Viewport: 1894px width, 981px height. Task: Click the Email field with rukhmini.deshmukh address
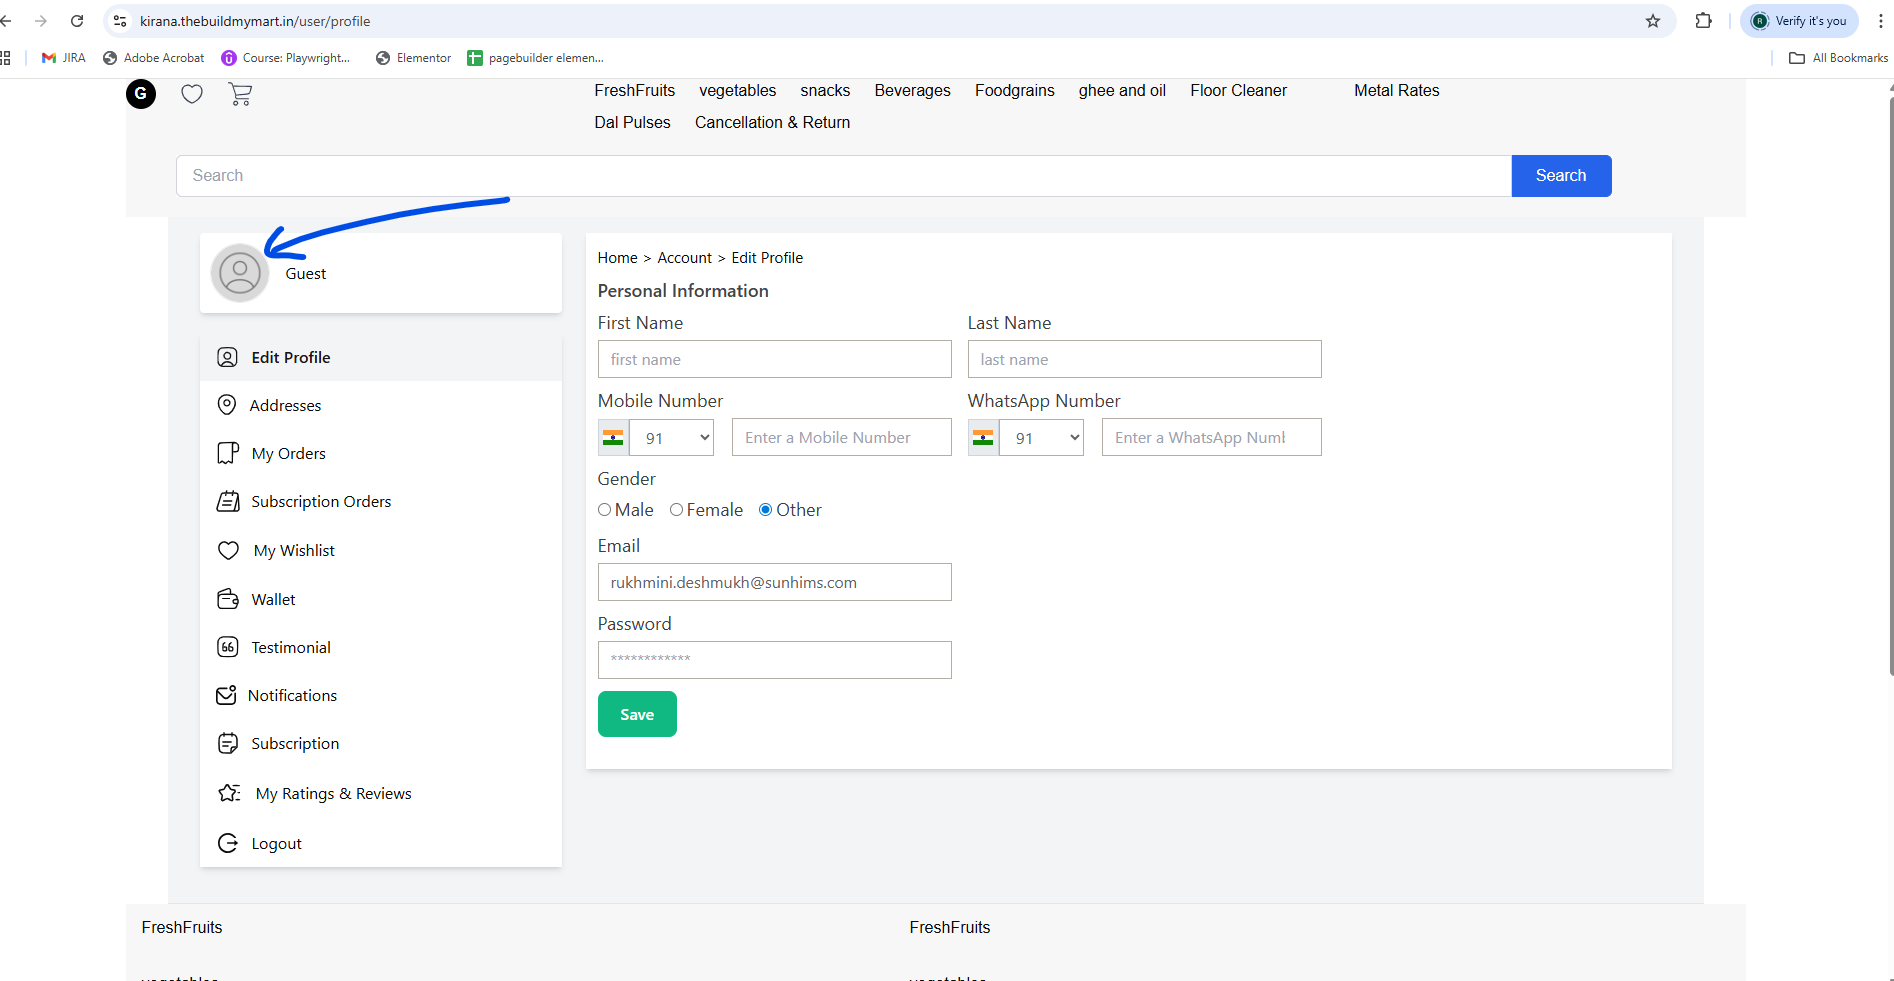(775, 582)
